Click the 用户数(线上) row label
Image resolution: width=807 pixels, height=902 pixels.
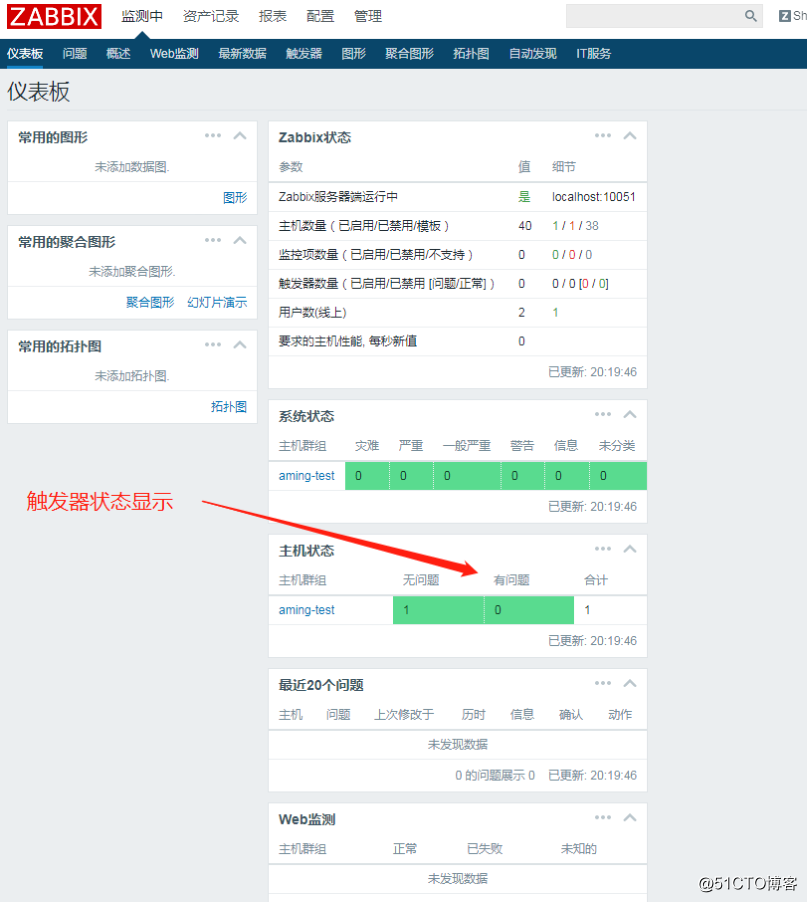(312, 312)
